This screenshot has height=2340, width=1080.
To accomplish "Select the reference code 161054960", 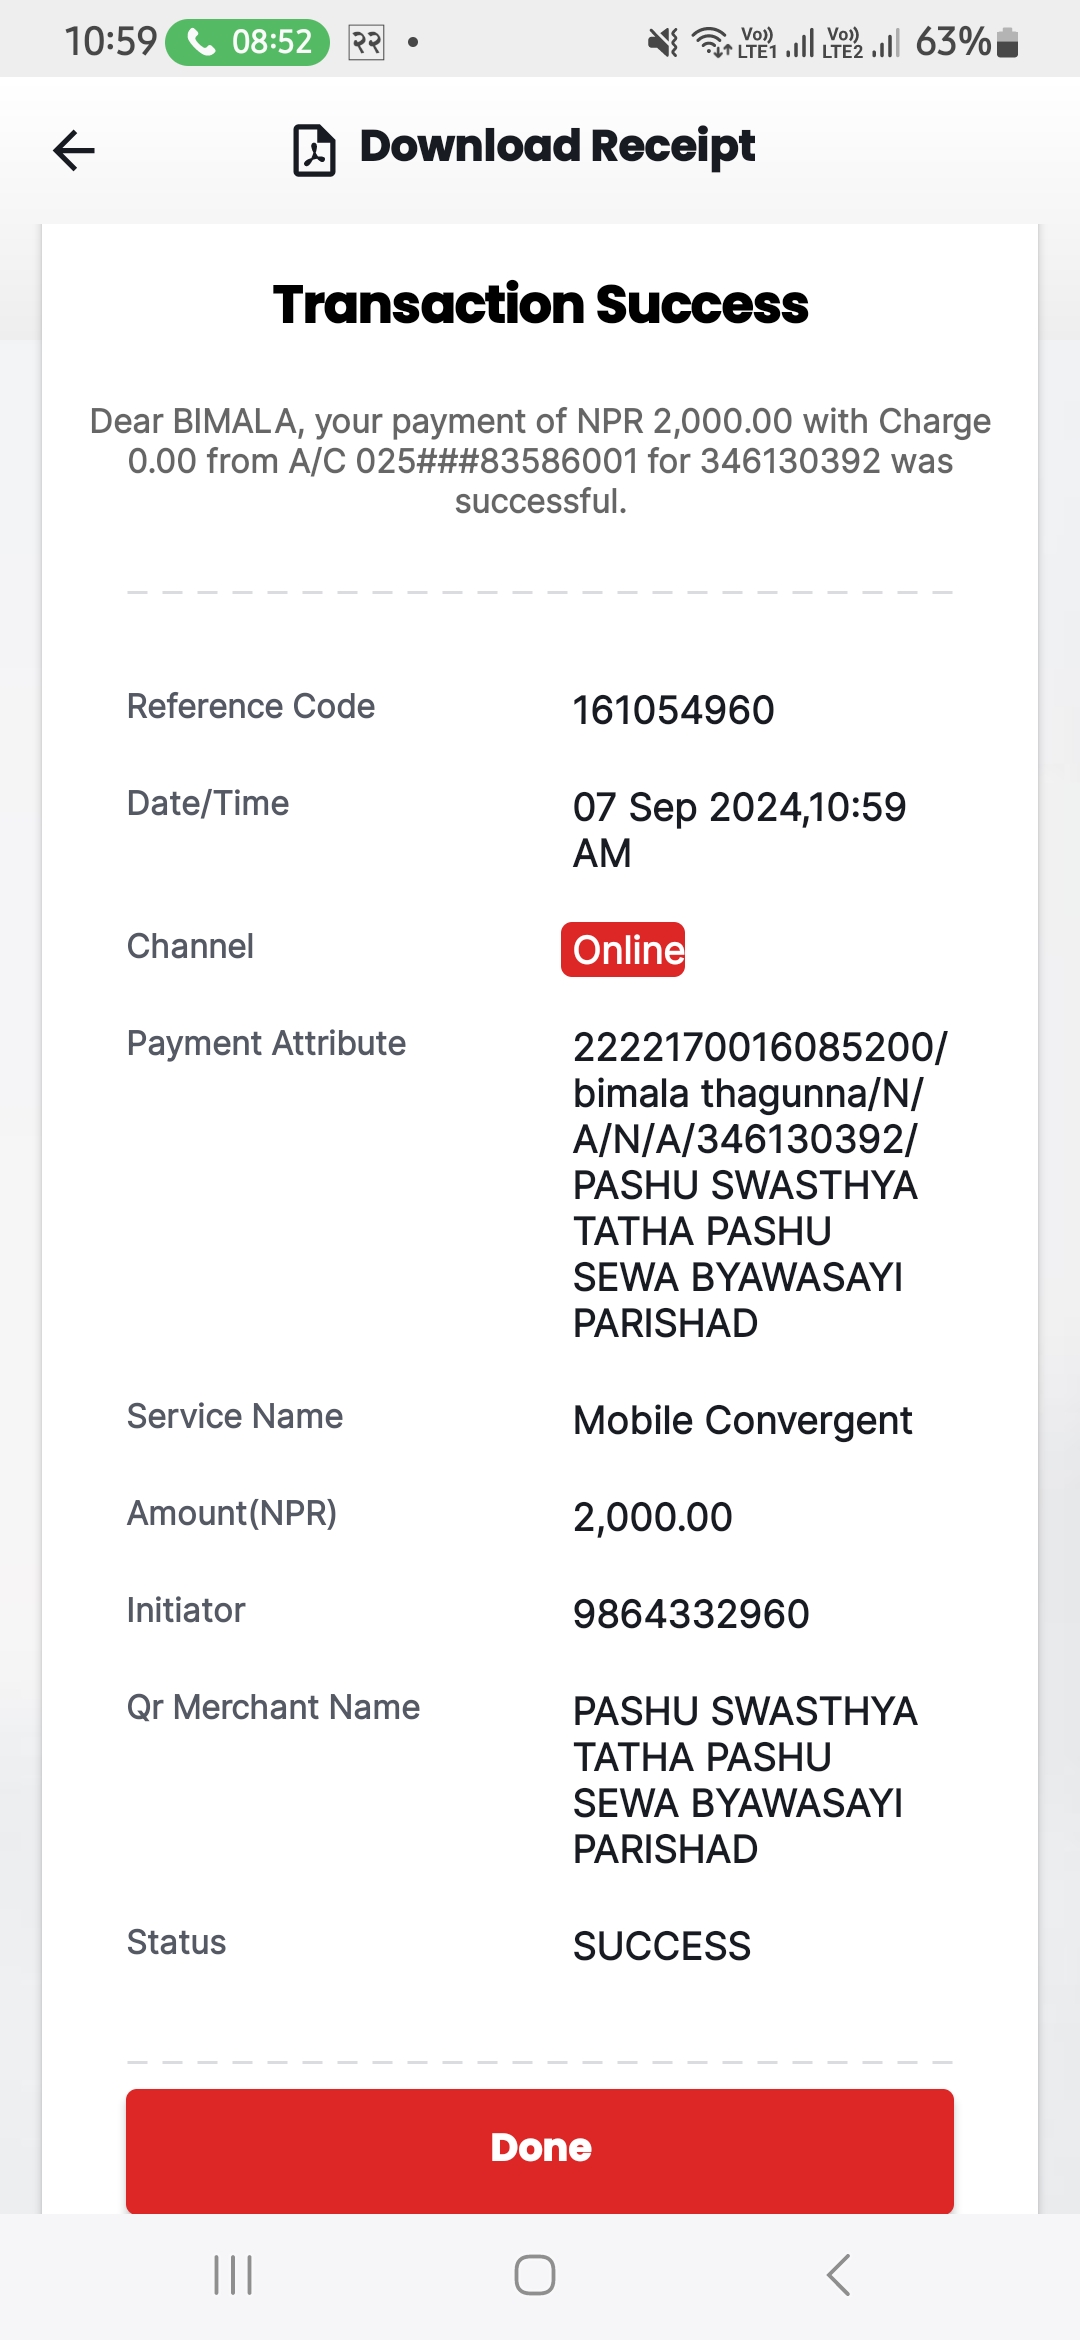I will (x=673, y=710).
